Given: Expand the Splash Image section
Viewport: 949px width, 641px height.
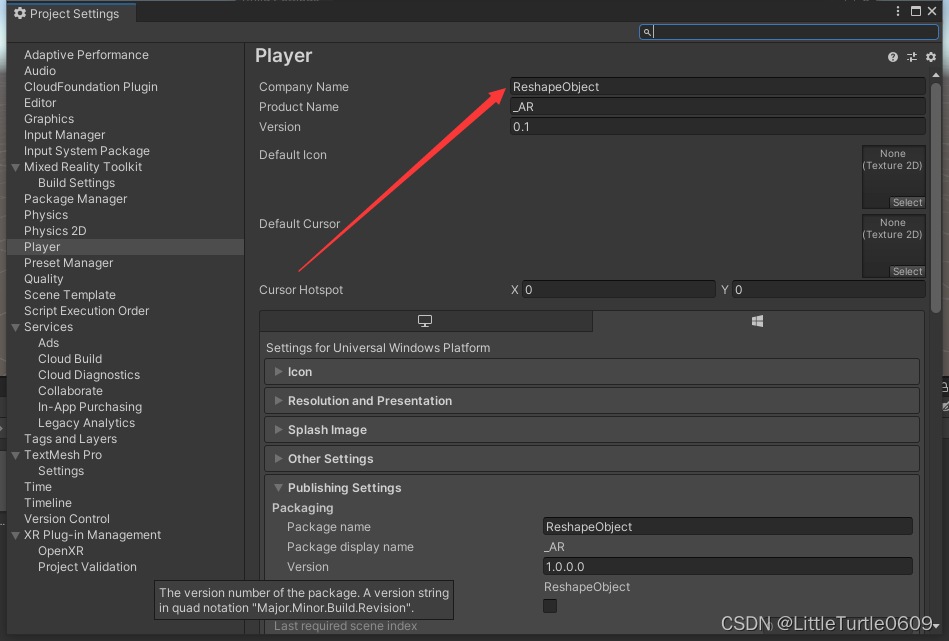Looking at the screenshot, I should (592, 430).
